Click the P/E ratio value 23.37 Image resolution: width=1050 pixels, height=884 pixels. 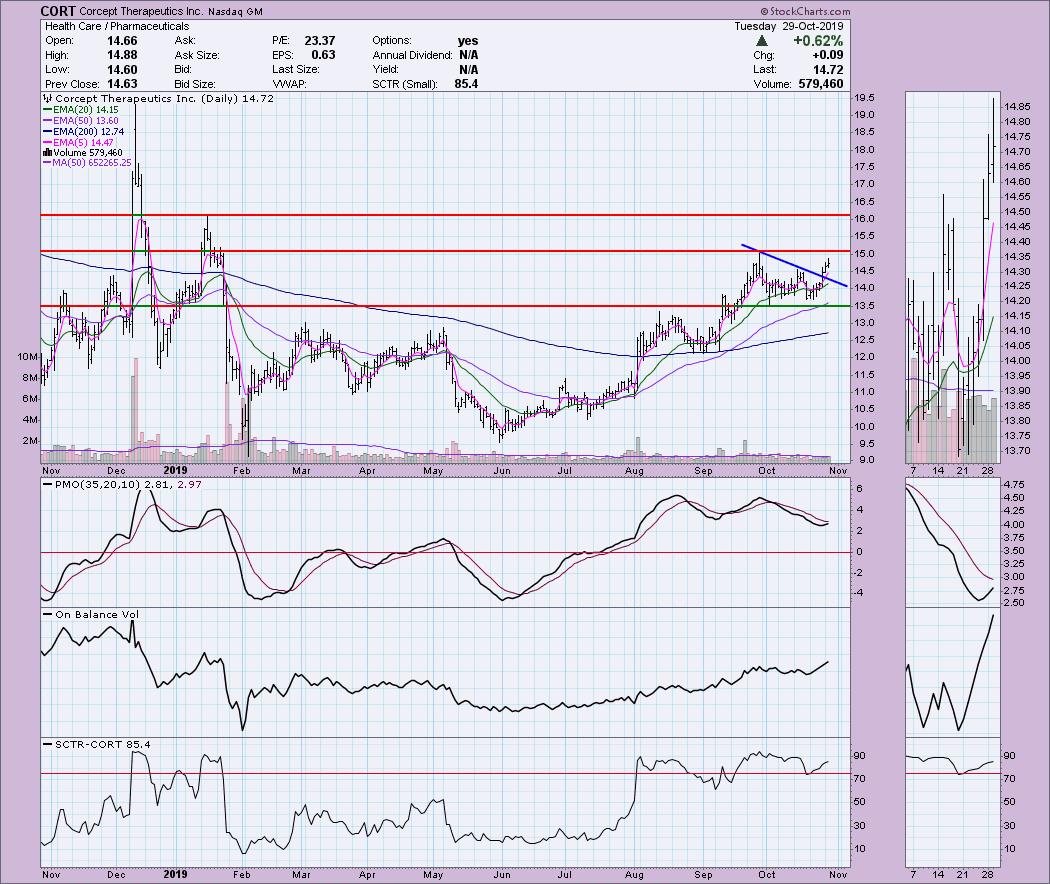click(319, 41)
